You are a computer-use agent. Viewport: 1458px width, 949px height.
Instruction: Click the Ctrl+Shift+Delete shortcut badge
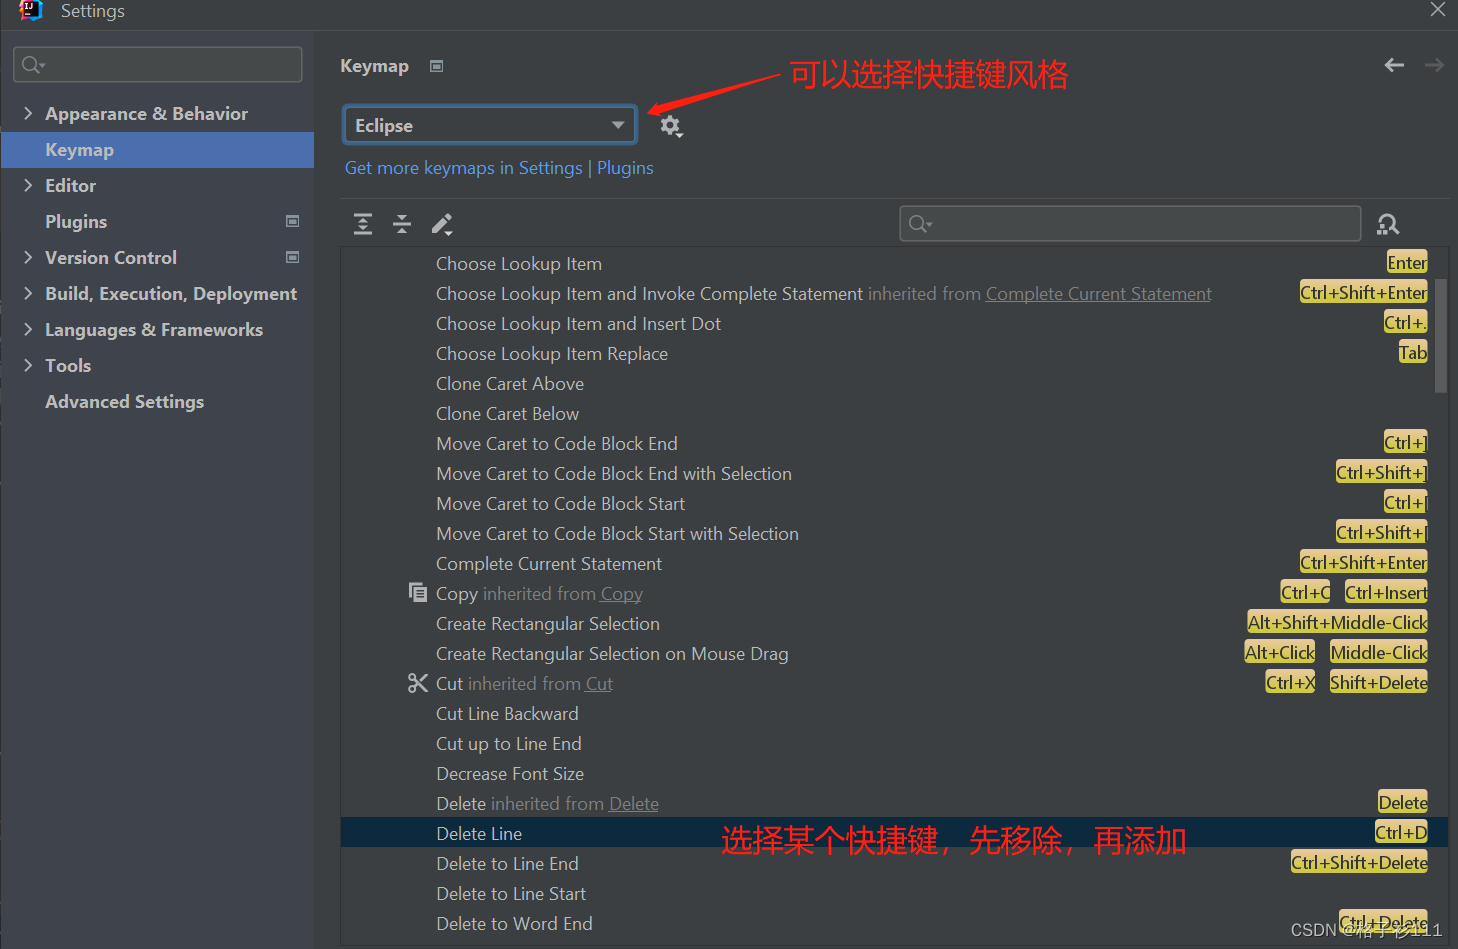[1359, 862]
